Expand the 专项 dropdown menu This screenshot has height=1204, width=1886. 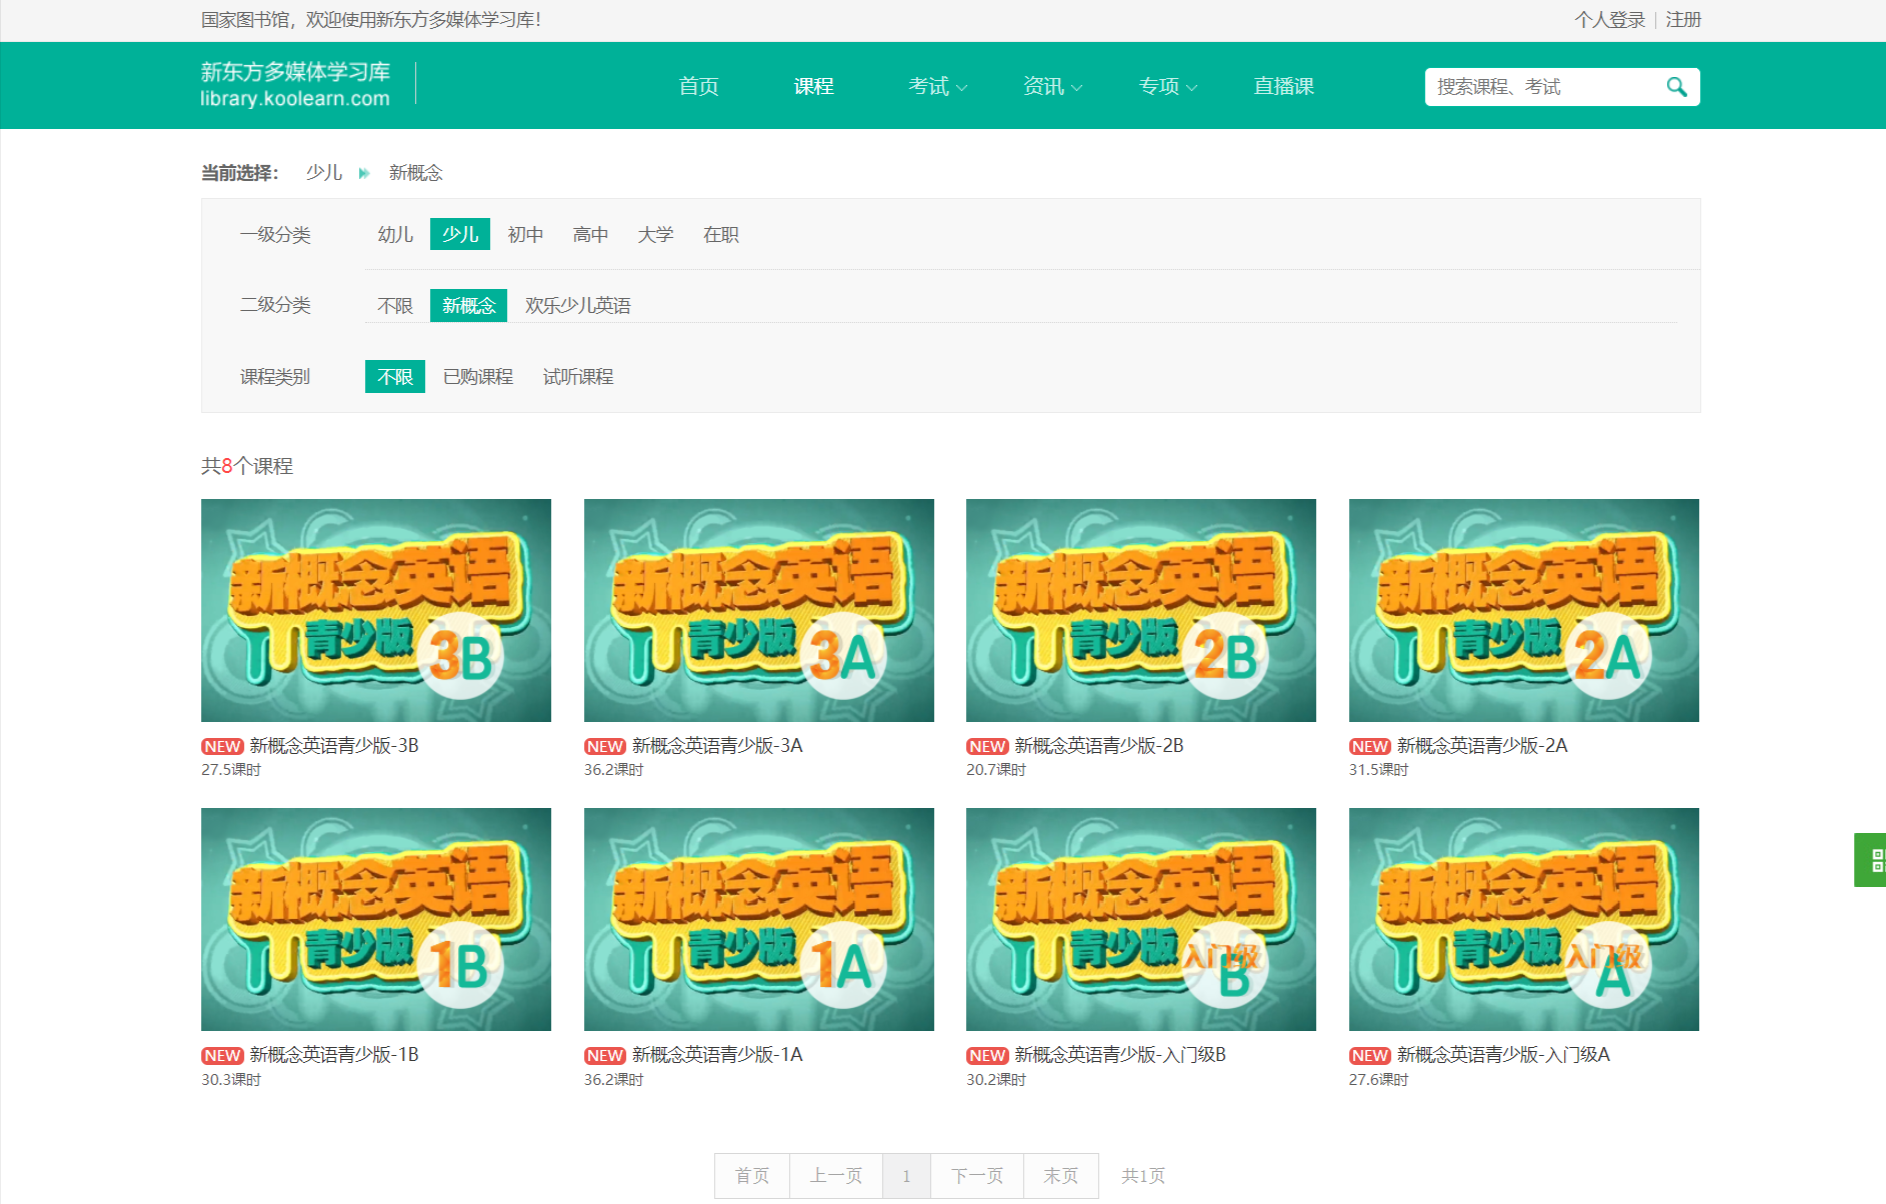[1168, 87]
